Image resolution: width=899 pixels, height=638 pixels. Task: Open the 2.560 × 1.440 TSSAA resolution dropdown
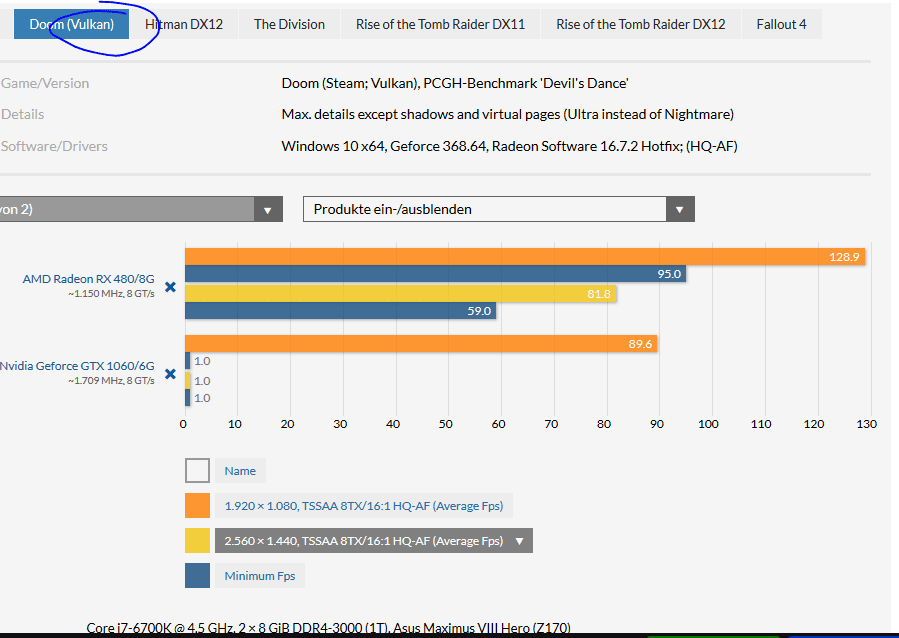point(374,541)
